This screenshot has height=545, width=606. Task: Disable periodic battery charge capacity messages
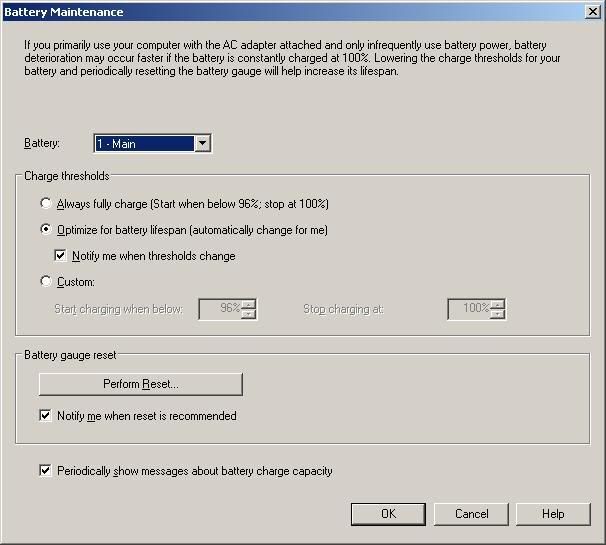point(46,471)
